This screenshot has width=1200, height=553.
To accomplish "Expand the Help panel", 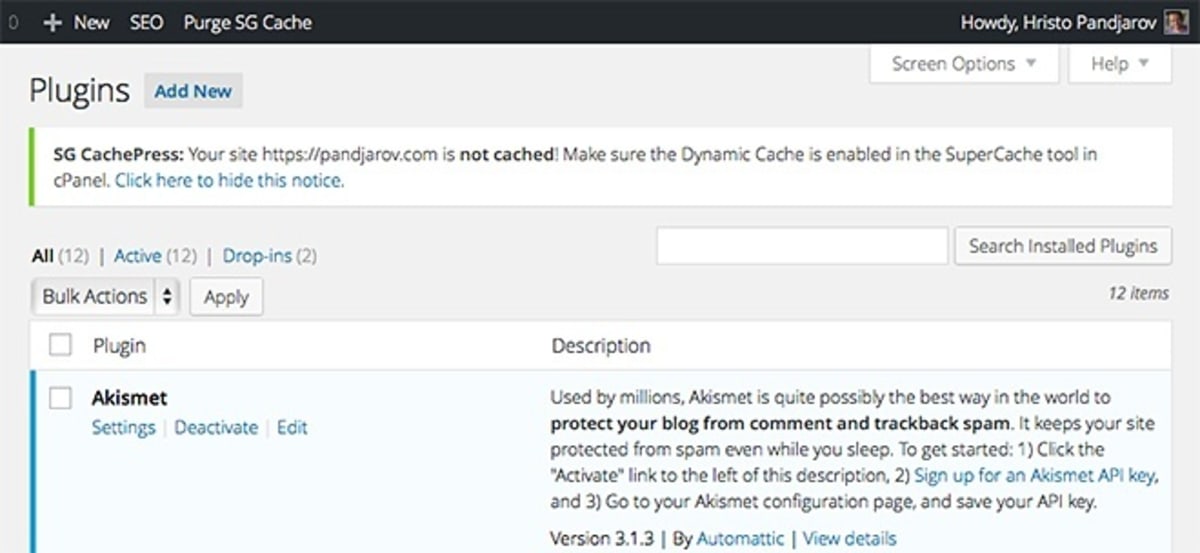I will pos(1119,64).
